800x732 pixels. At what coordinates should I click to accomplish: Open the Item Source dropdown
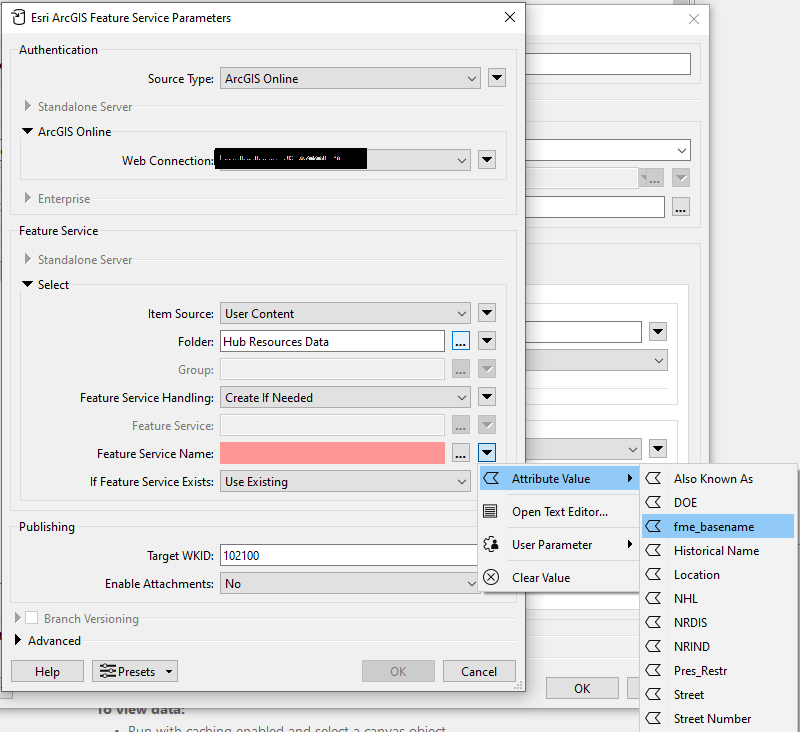pos(345,313)
